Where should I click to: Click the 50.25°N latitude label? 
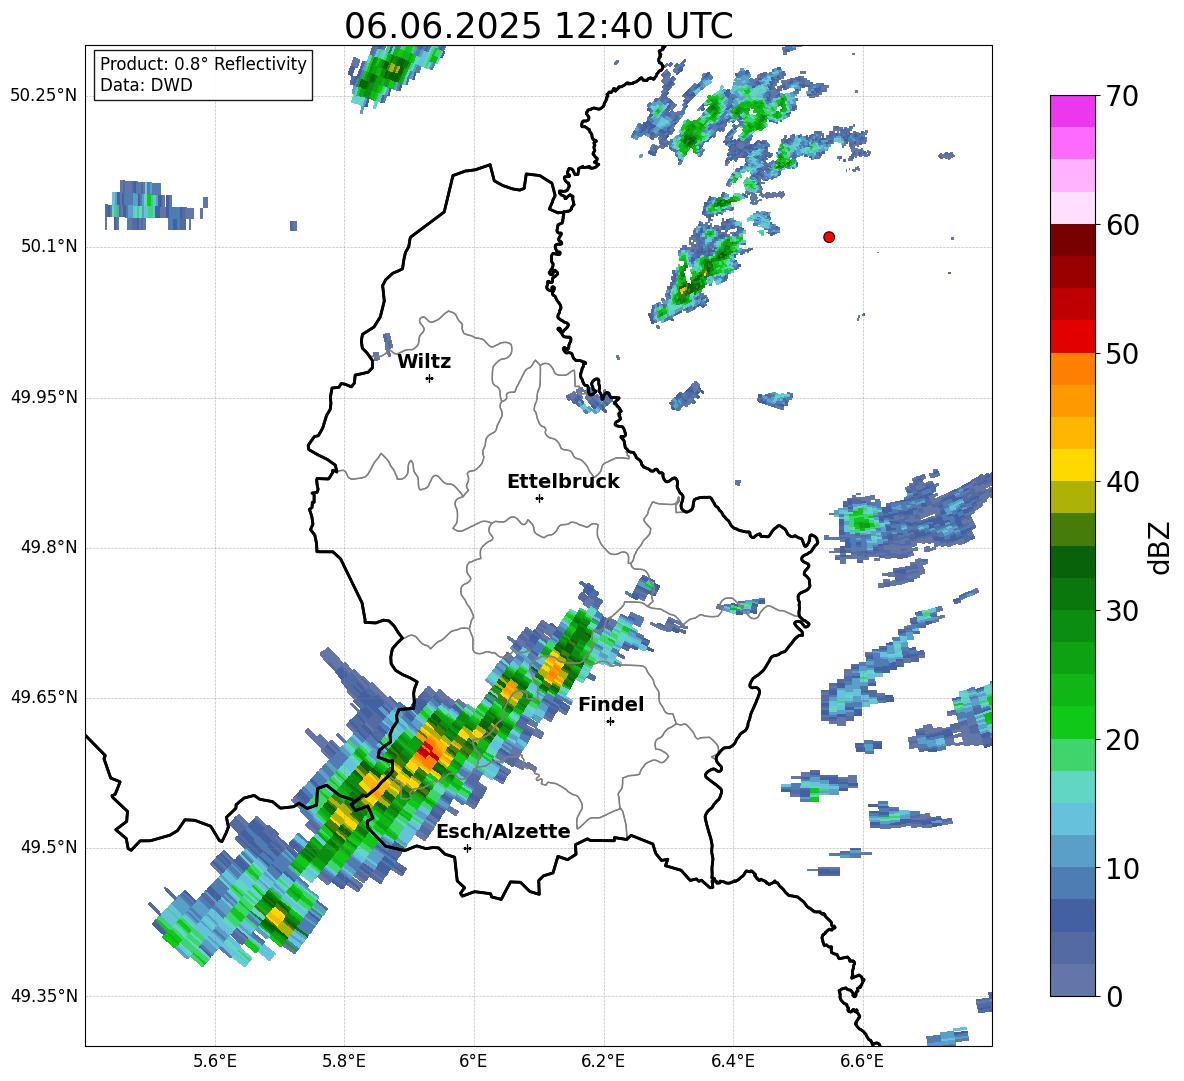pos(44,96)
